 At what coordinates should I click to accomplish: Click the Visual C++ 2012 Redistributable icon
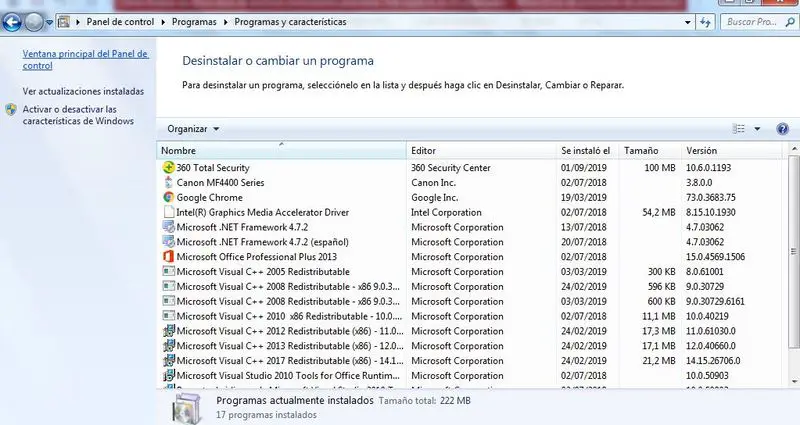coord(168,331)
